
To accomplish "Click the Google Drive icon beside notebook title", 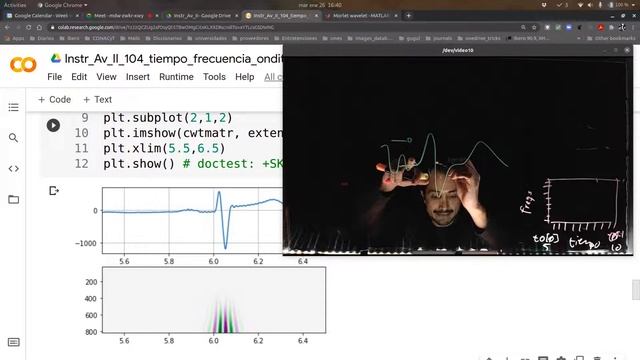I will pos(56,58).
